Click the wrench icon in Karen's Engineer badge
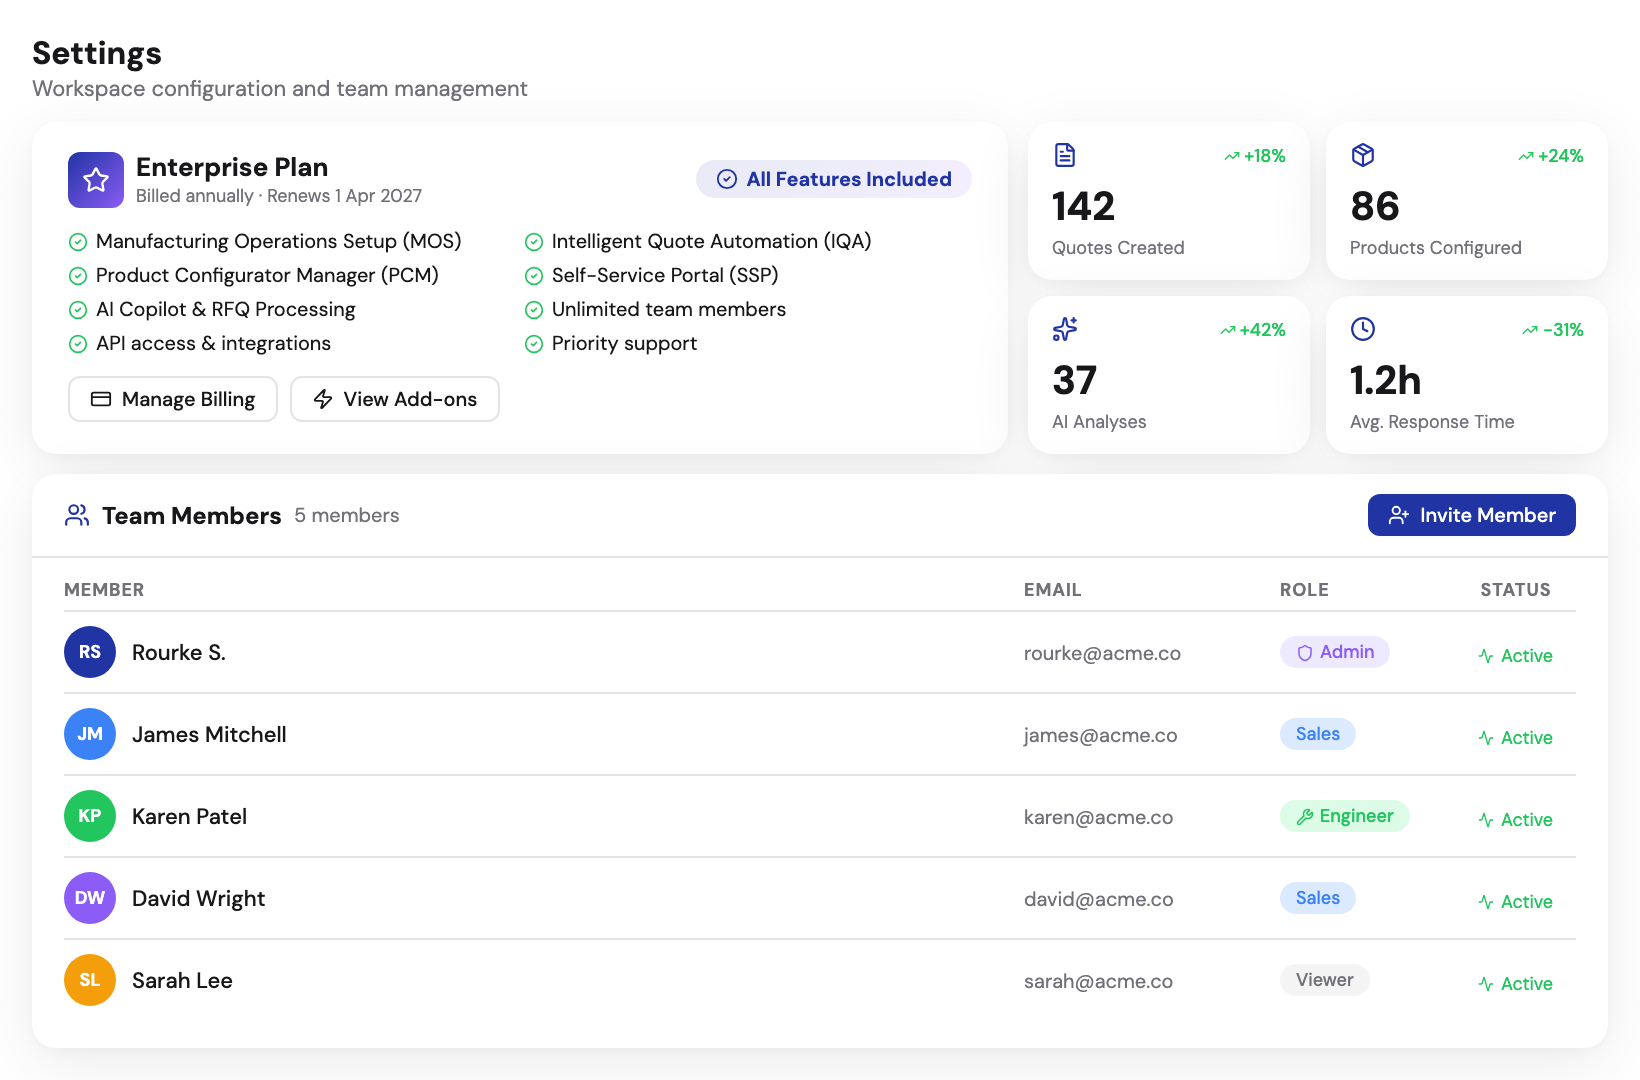Viewport: 1640px width, 1080px height. click(x=1307, y=816)
